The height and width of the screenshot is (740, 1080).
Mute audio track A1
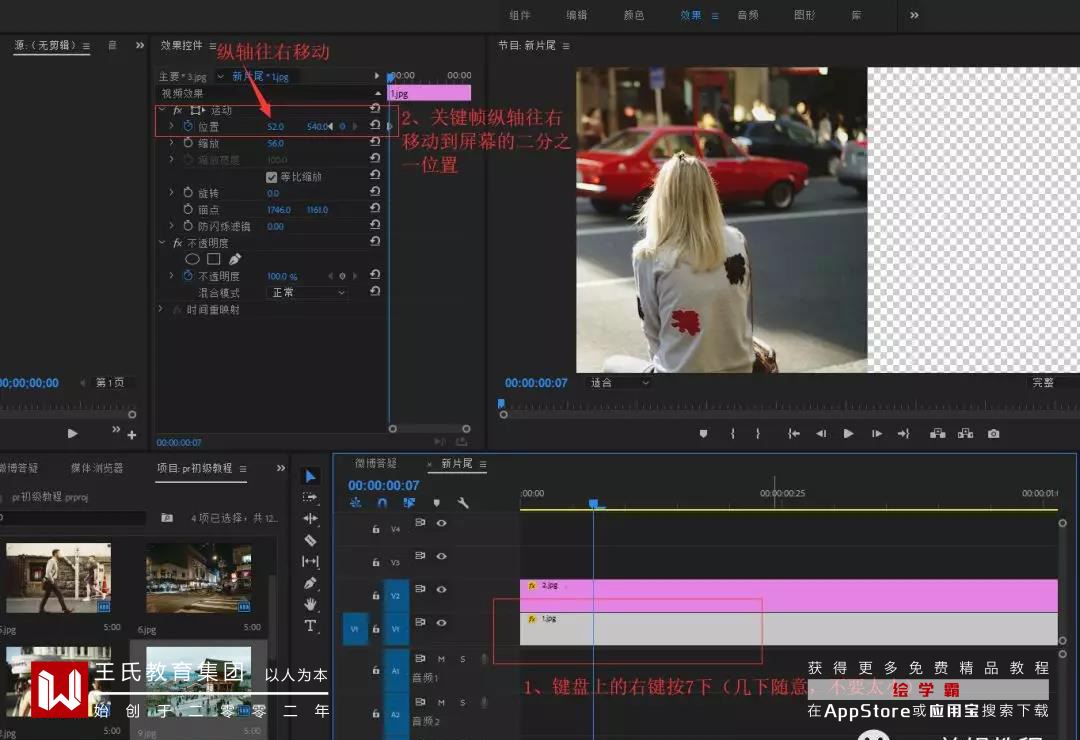click(441, 659)
